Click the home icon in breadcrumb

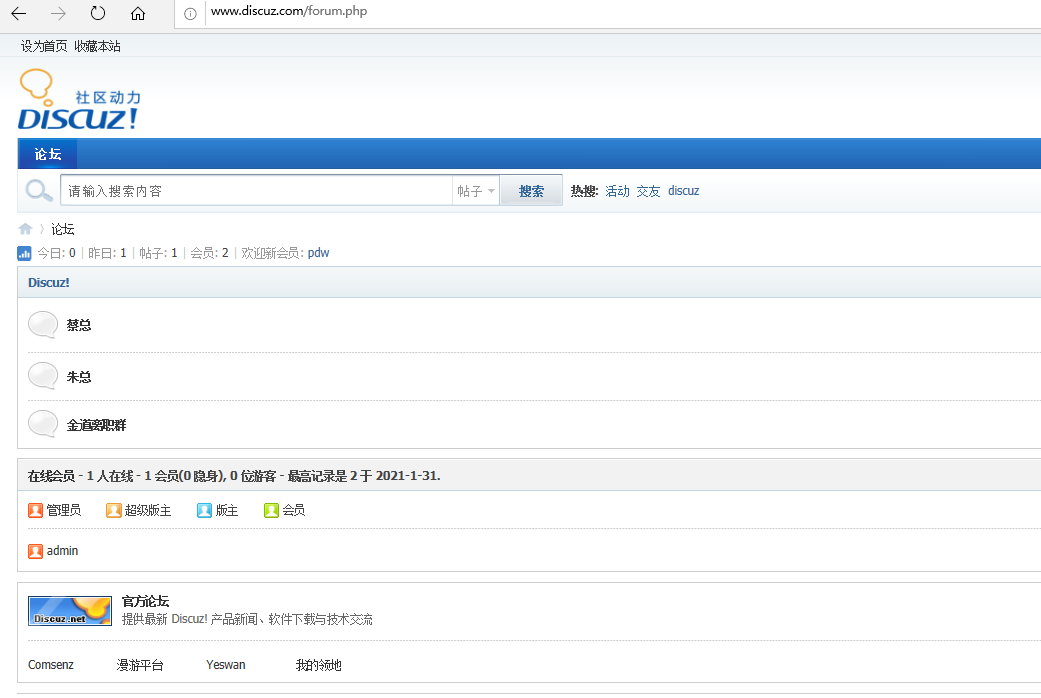coord(25,229)
